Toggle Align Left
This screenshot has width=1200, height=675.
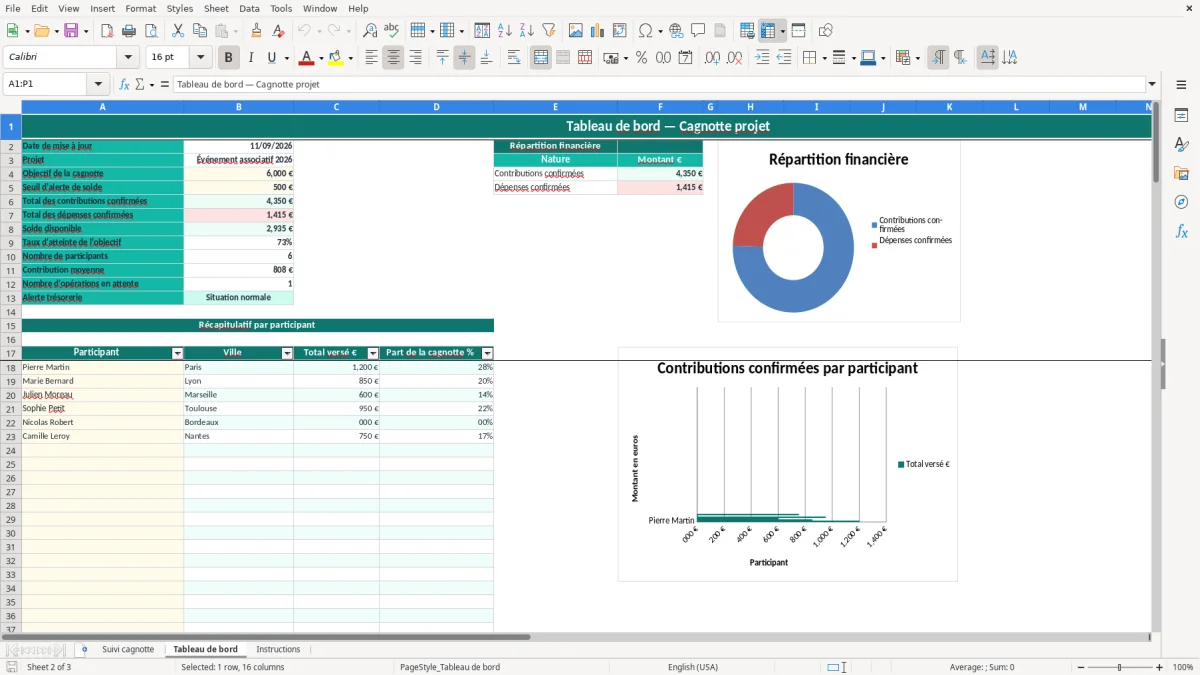pyautogui.click(x=371, y=58)
